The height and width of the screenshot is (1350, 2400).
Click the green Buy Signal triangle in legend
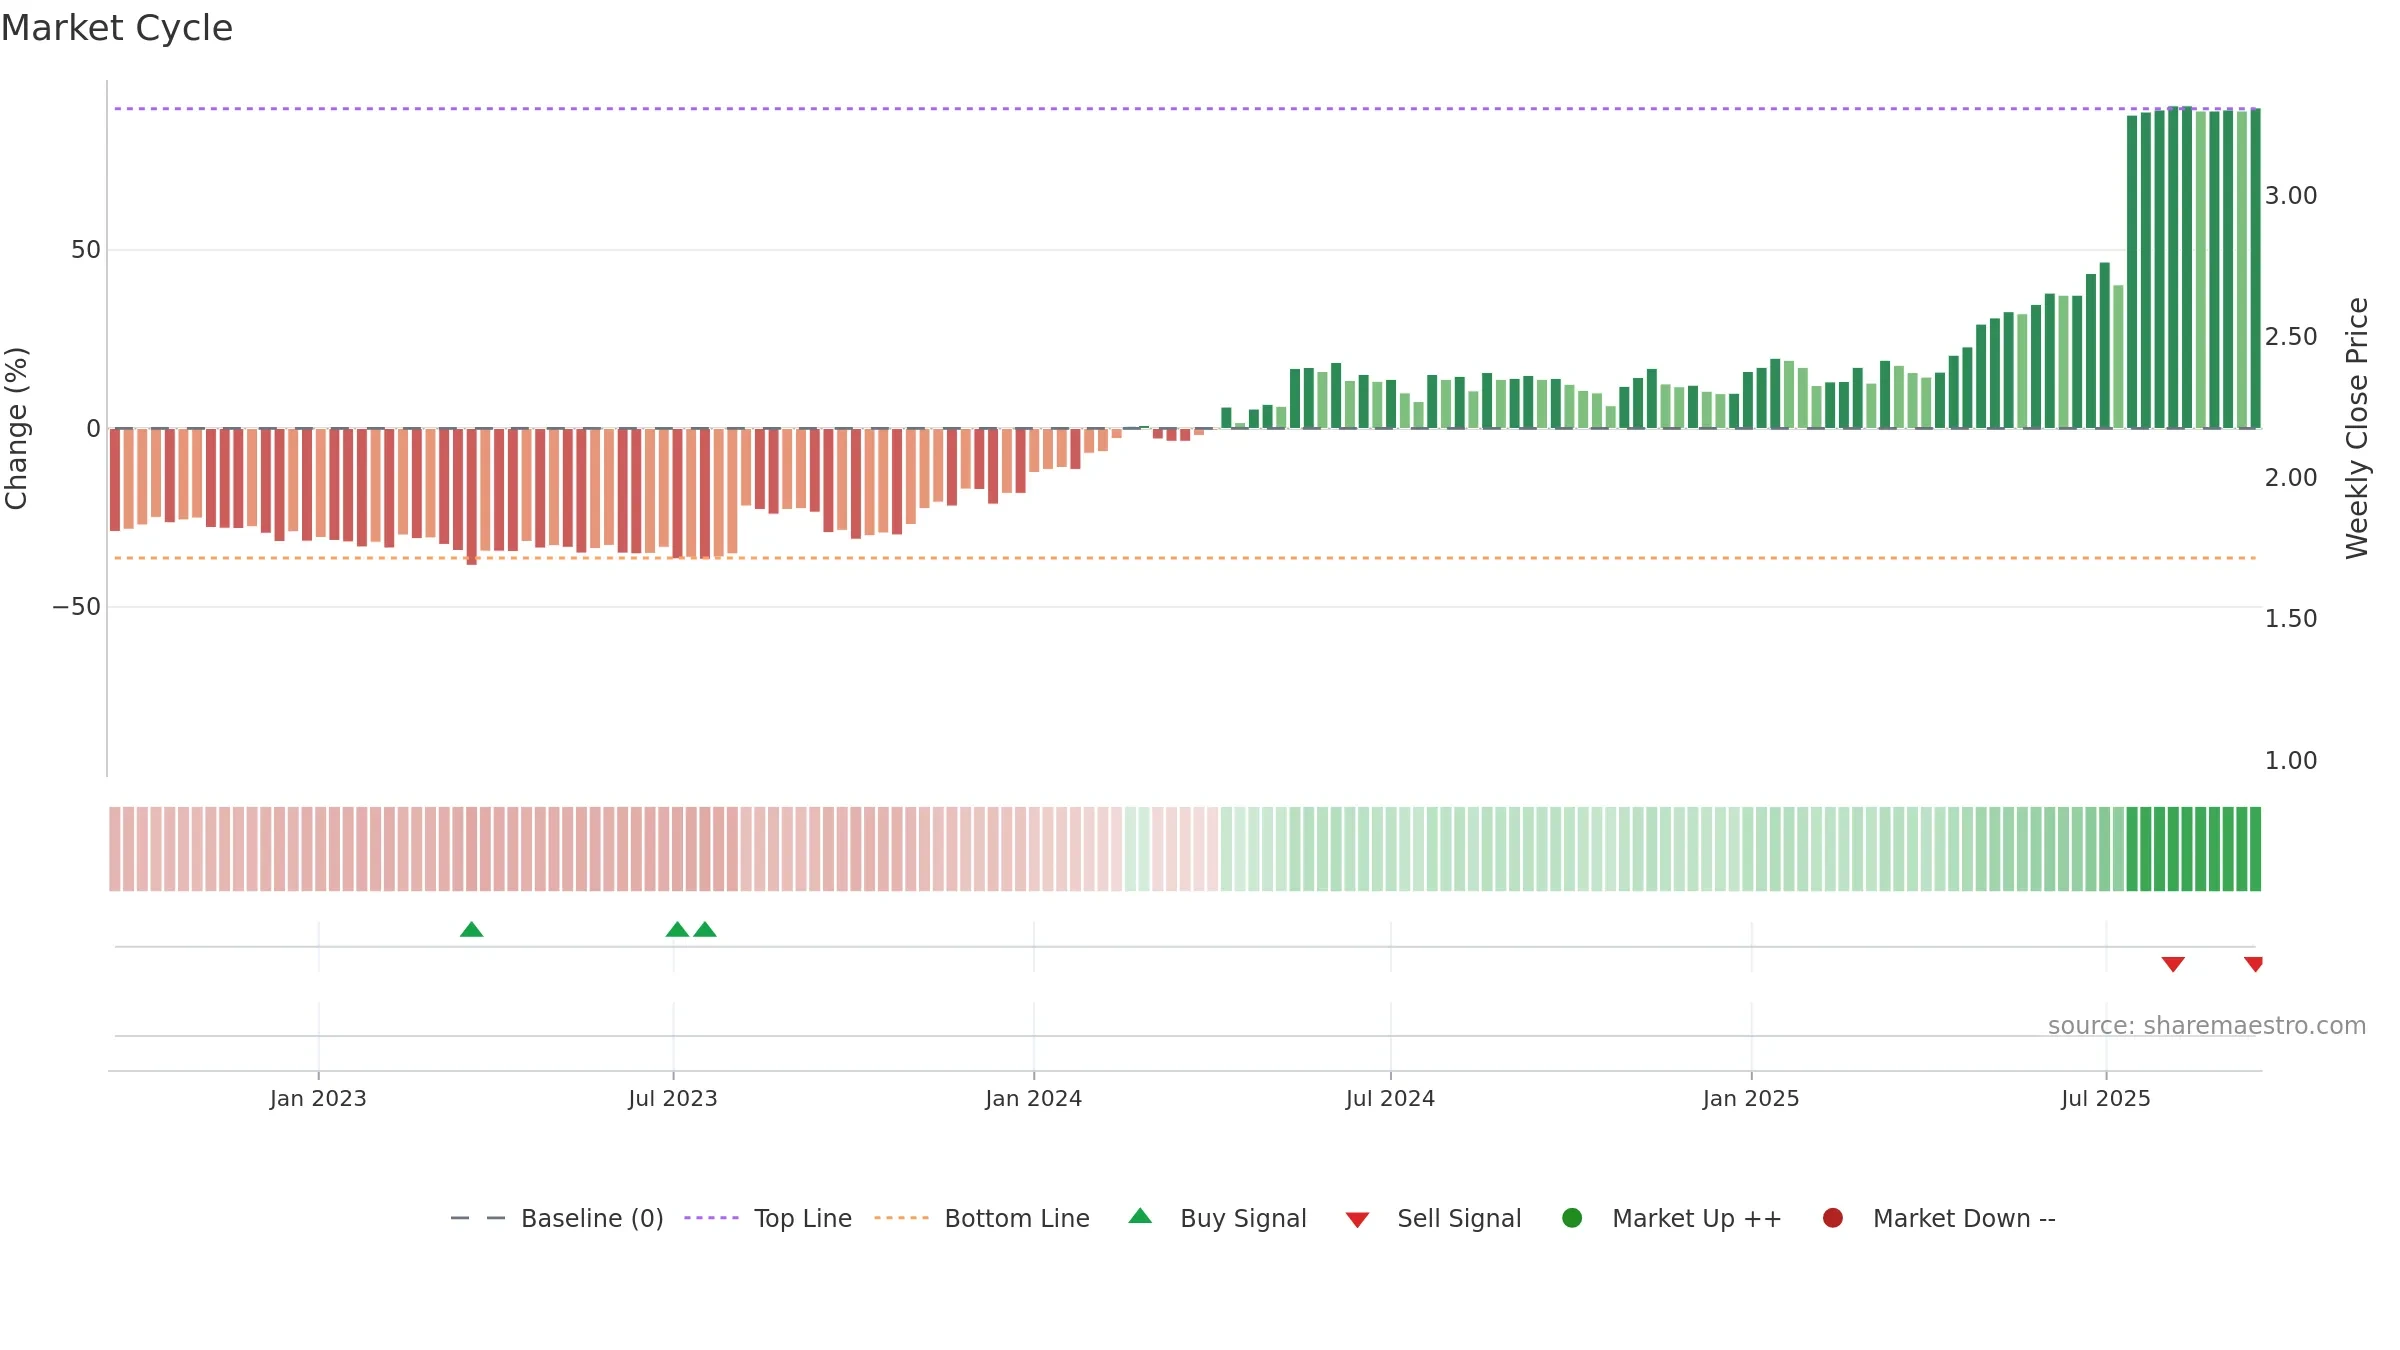click(x=1140, y=1216)
